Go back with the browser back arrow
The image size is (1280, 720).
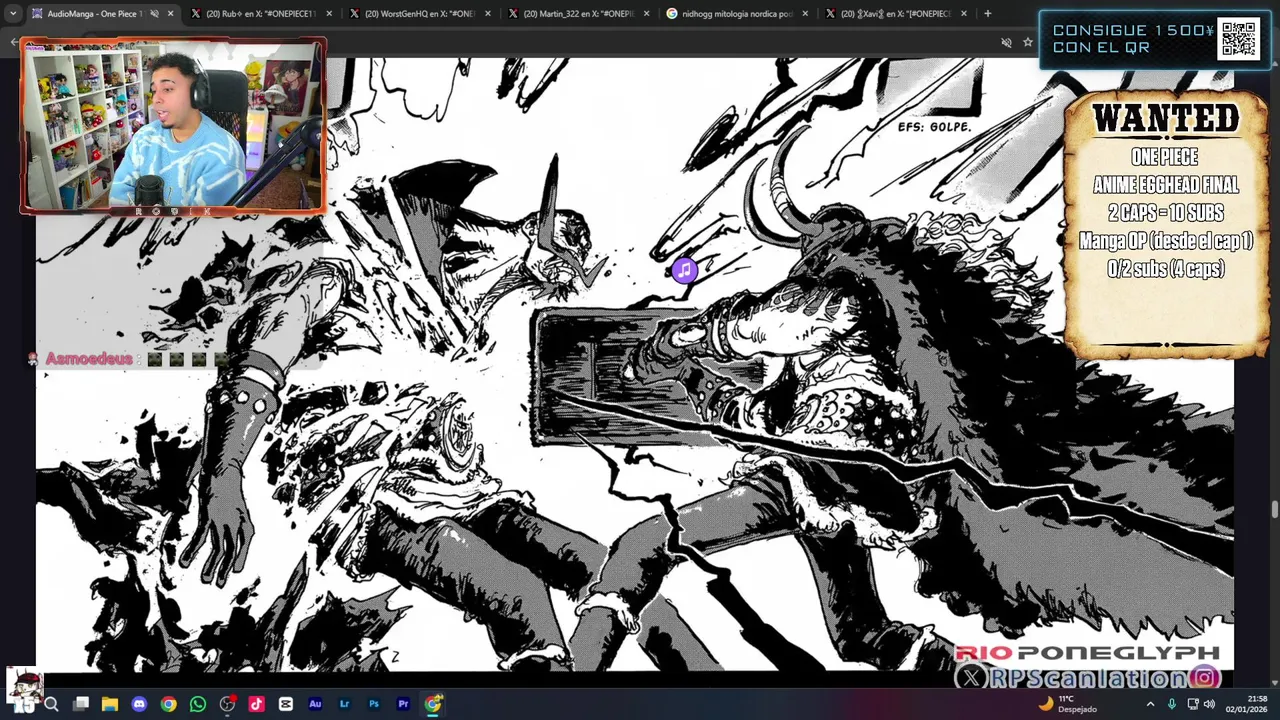tap(14, 42)
